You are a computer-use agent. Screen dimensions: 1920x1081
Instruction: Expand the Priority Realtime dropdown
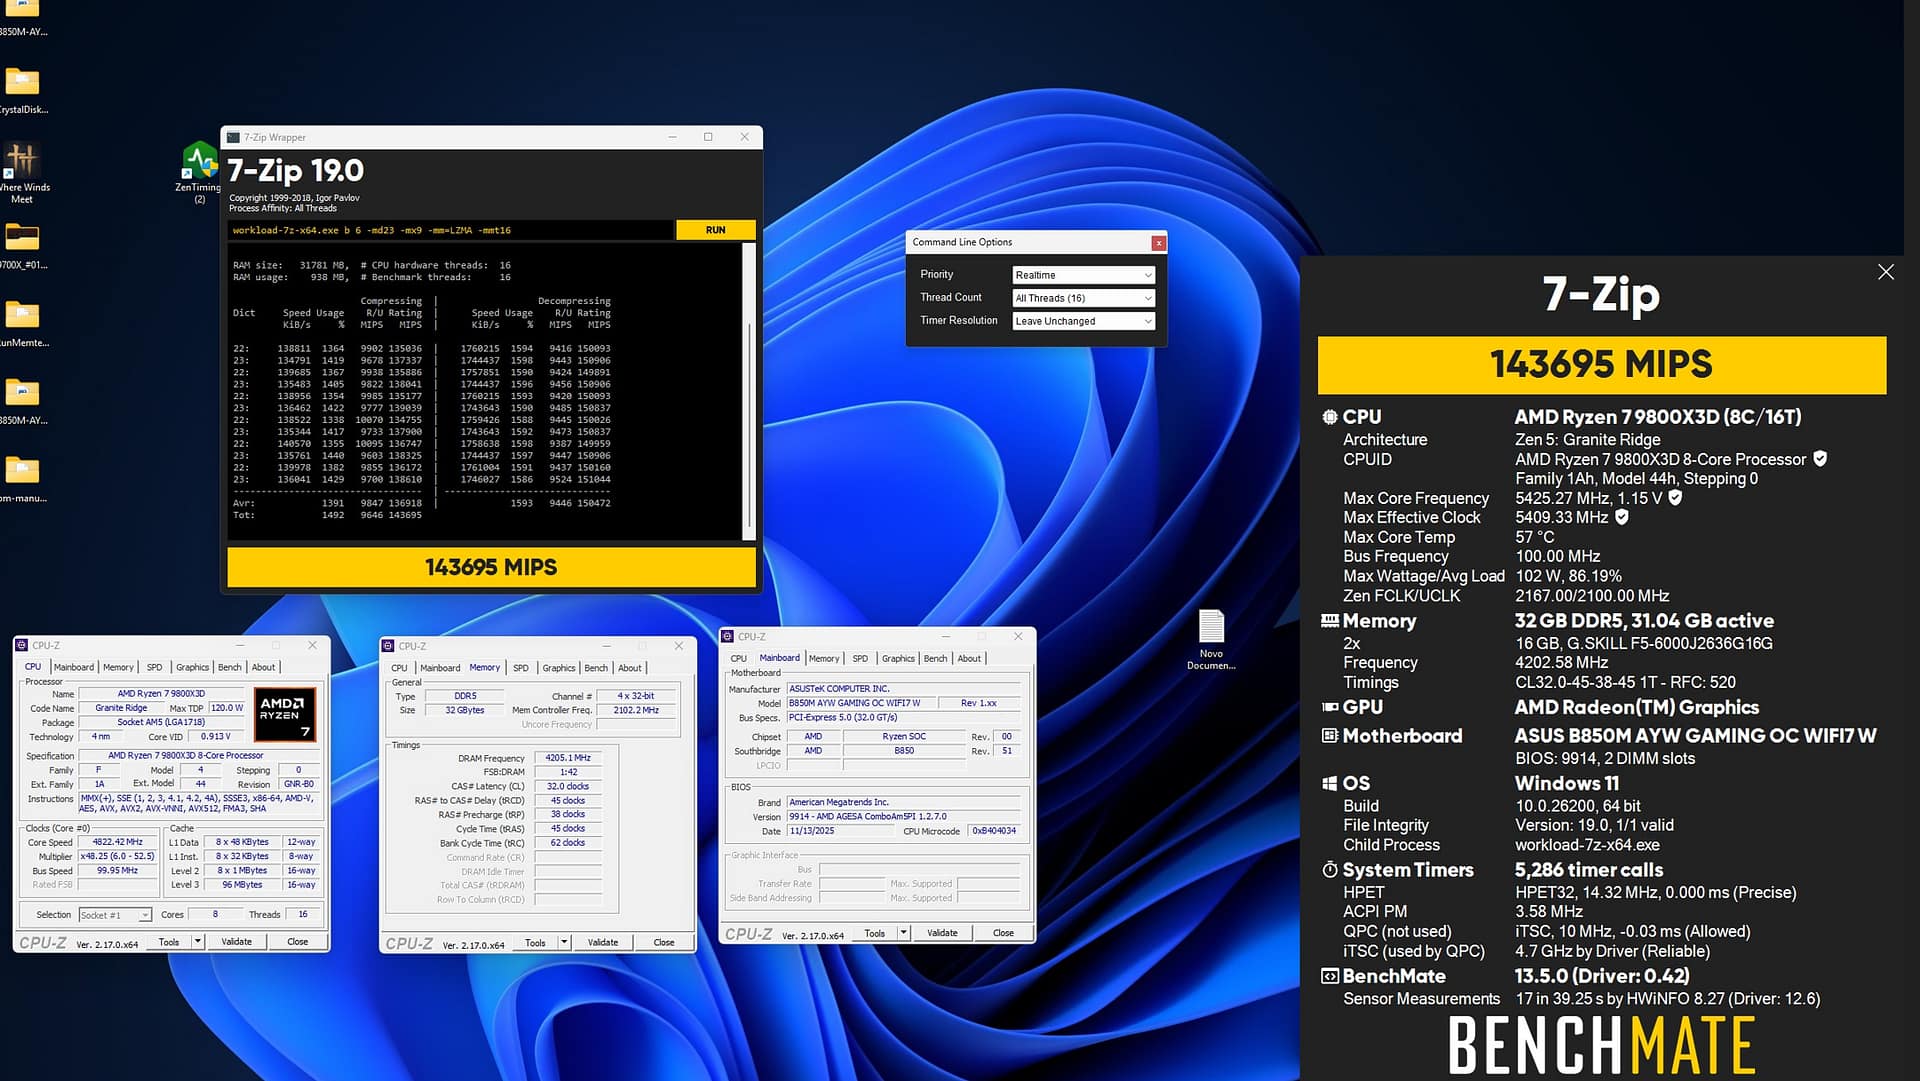[1084, 275]
